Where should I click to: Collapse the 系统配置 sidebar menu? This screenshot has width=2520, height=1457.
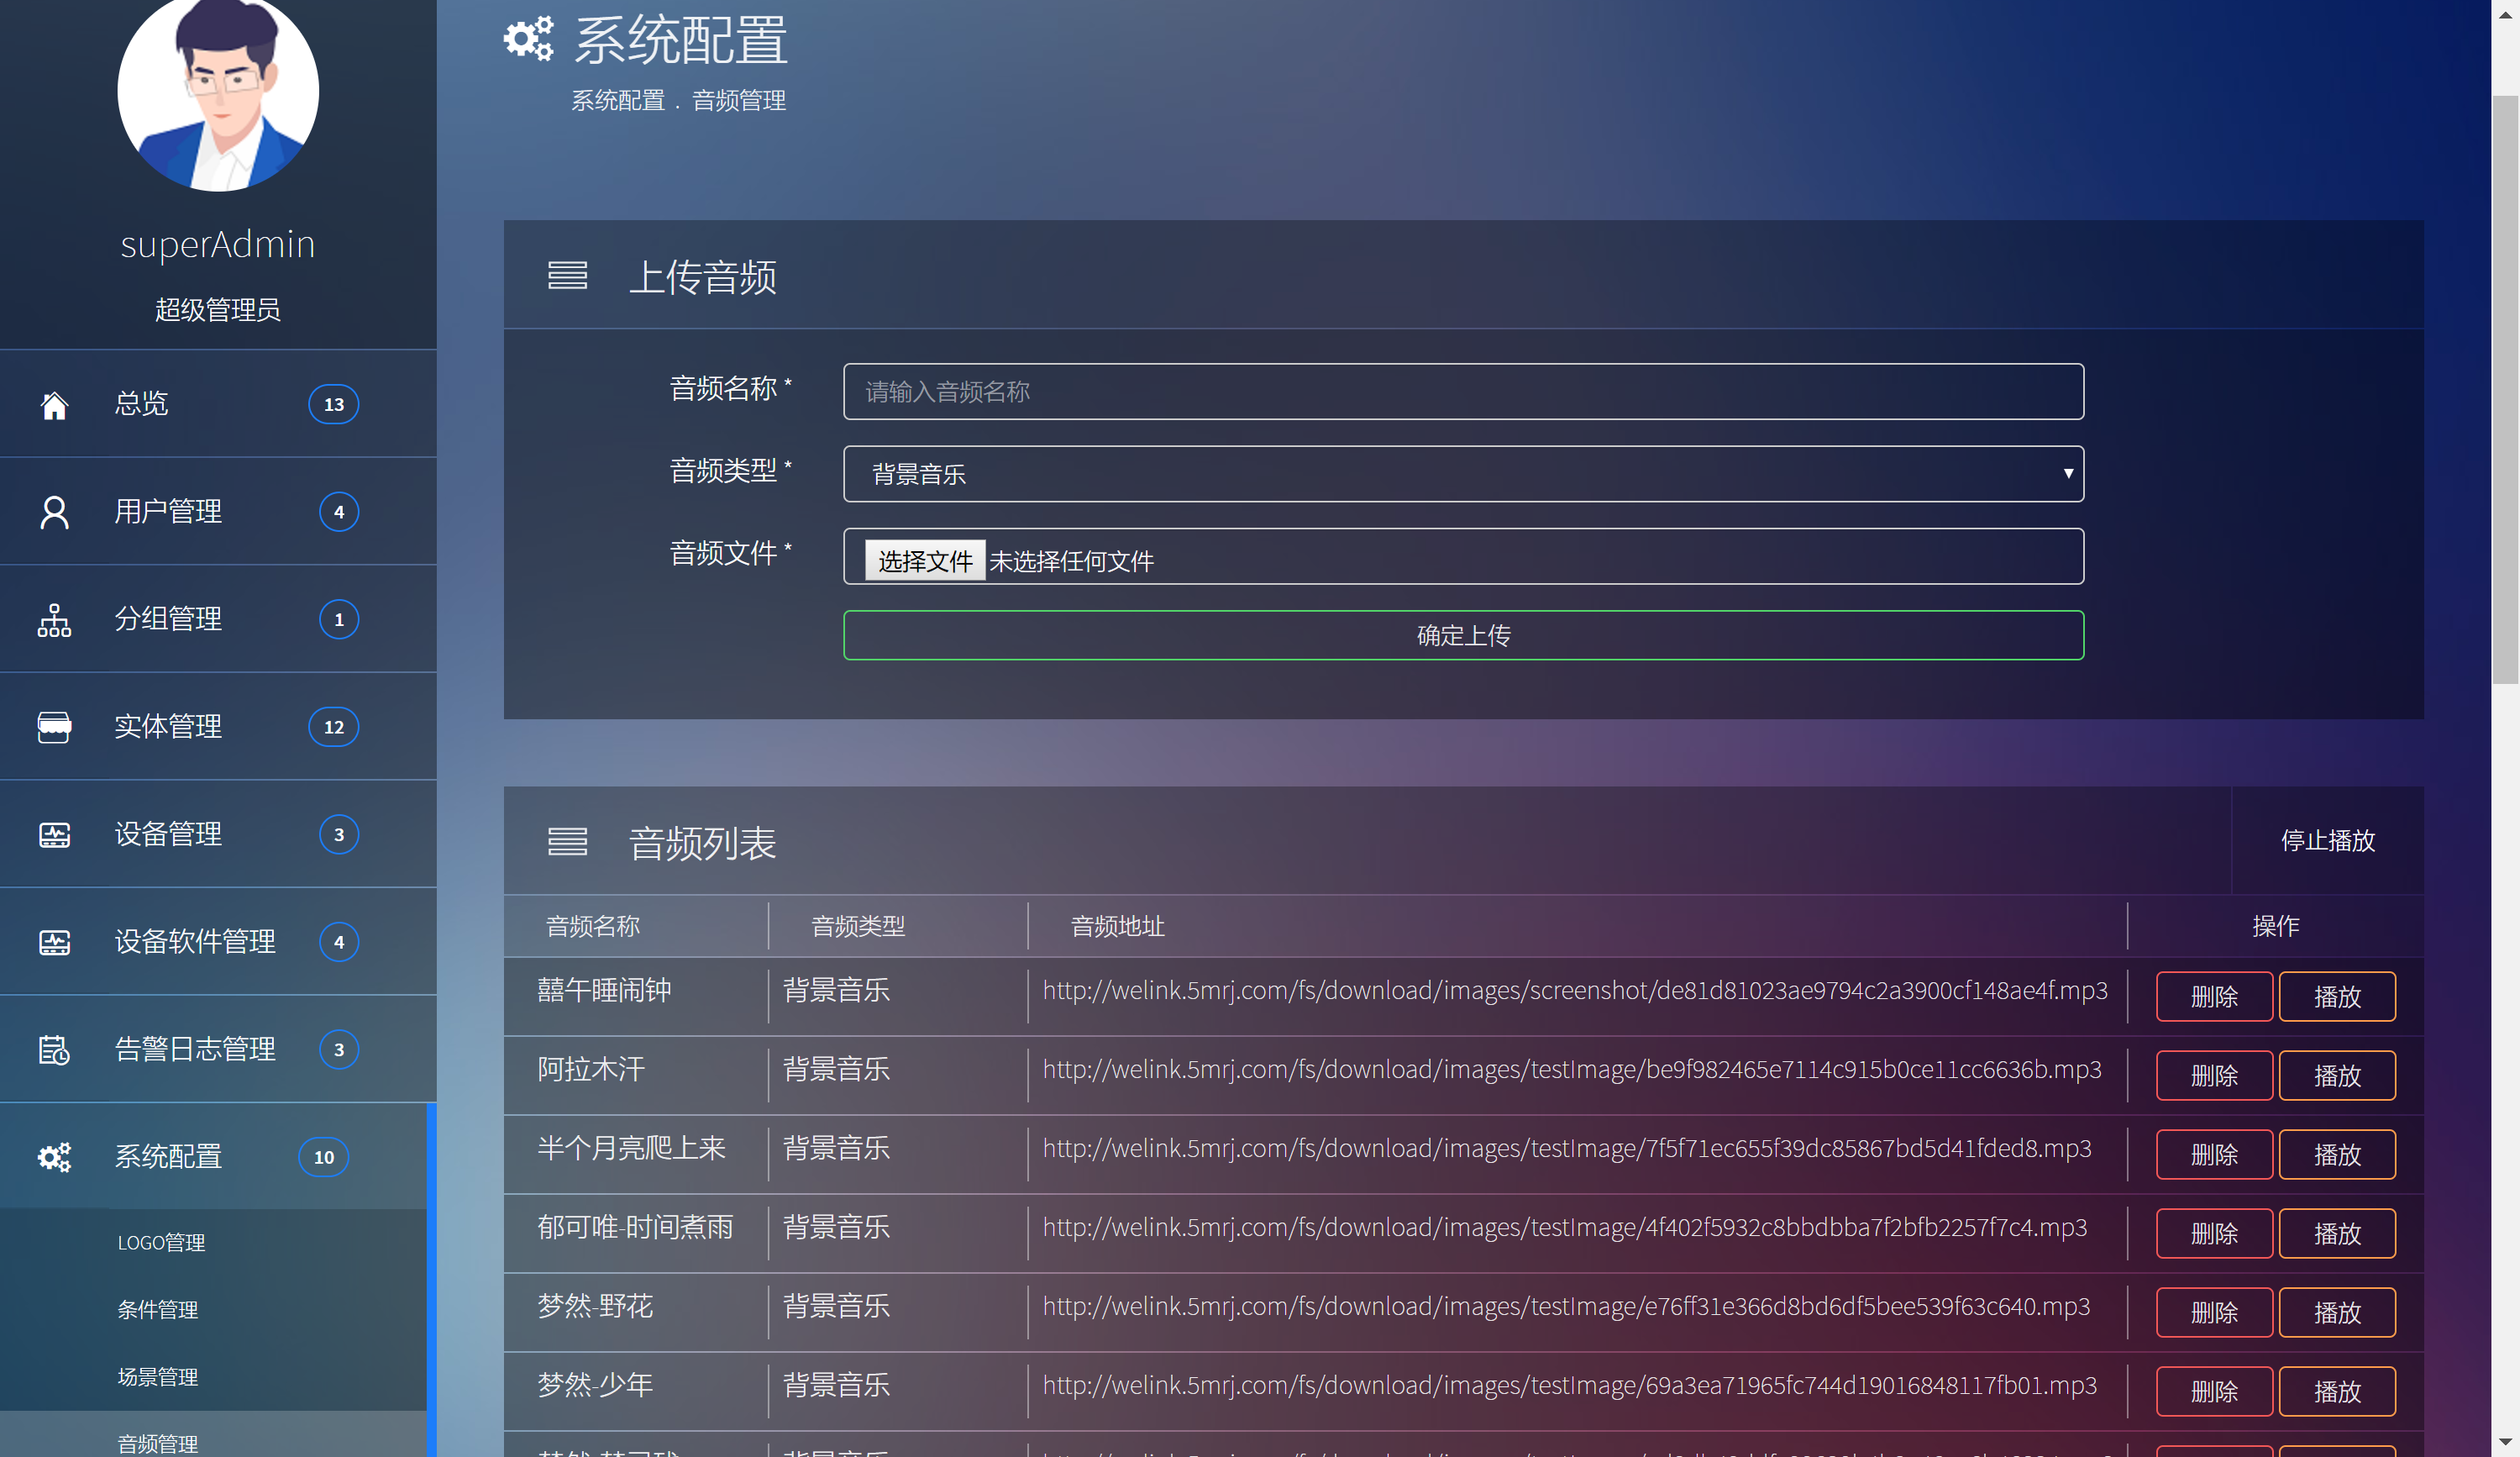point(168,1157)
